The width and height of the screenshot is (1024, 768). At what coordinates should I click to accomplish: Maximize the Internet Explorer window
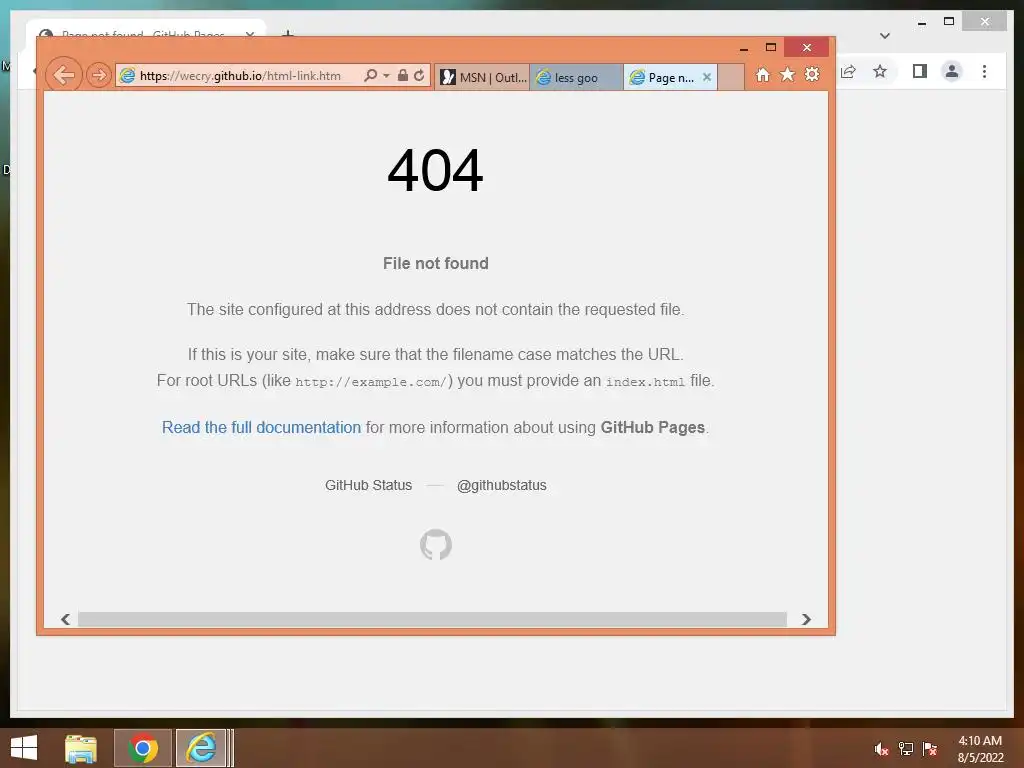(771, 48)
